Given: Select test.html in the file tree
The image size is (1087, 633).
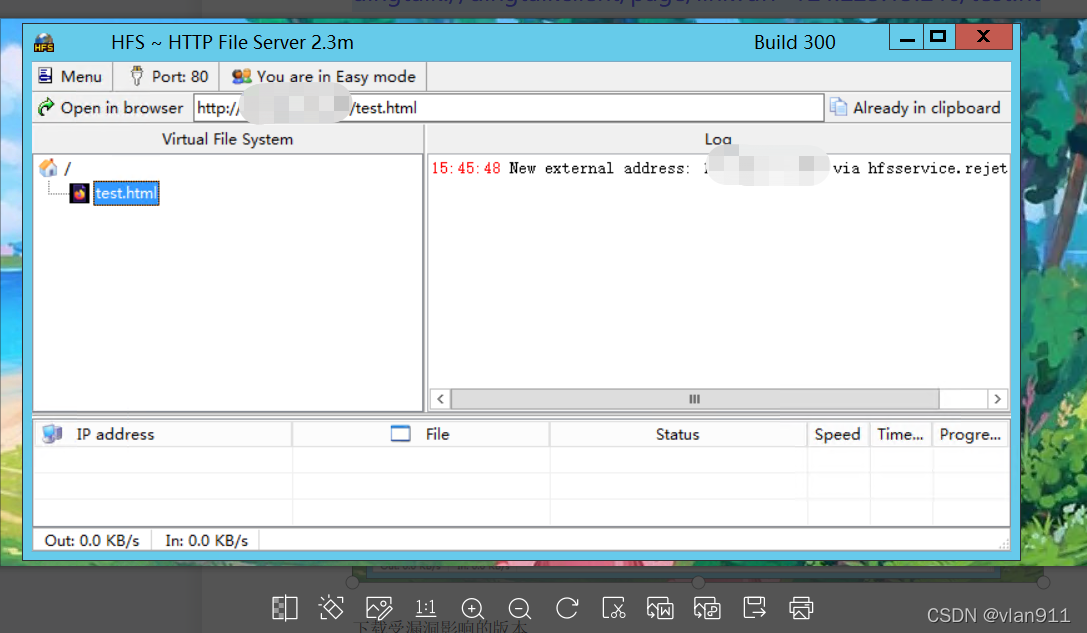Looking at the screenshot, I should tap(126, 193).
